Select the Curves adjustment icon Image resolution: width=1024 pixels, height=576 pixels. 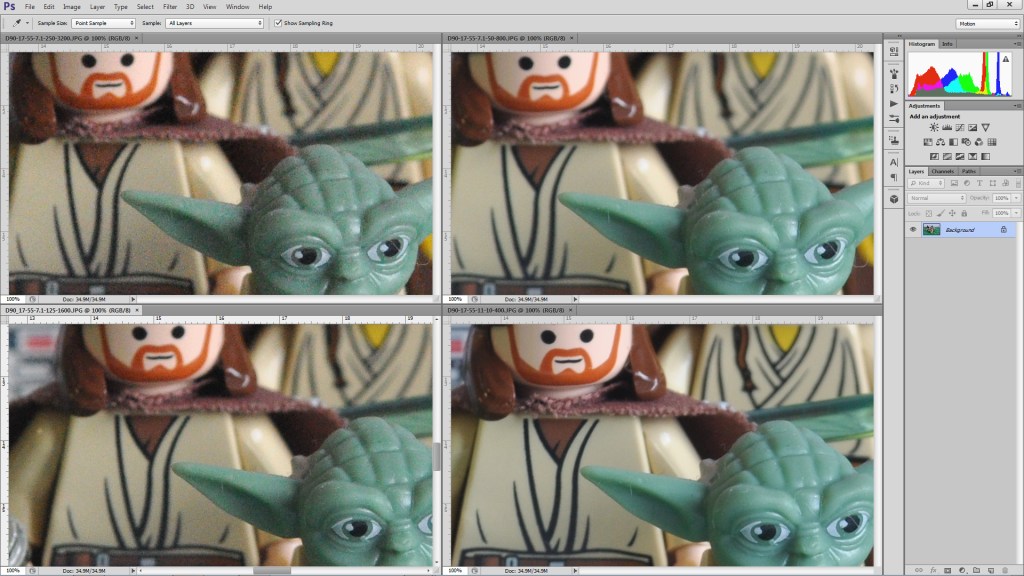[x=960, y=127]
